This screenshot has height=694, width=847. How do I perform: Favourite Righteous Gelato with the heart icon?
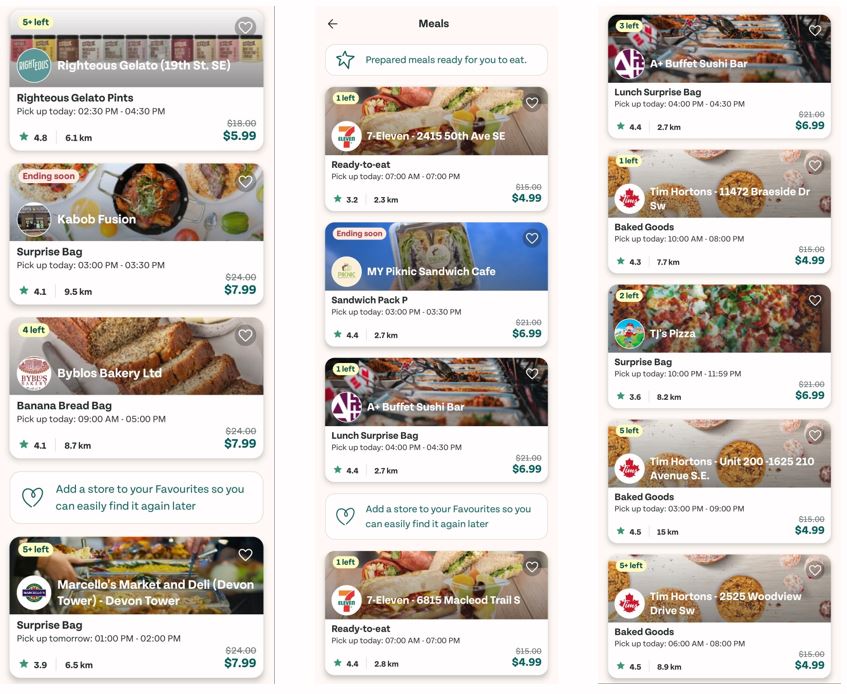pyautogui.click(x=245, y=27)
